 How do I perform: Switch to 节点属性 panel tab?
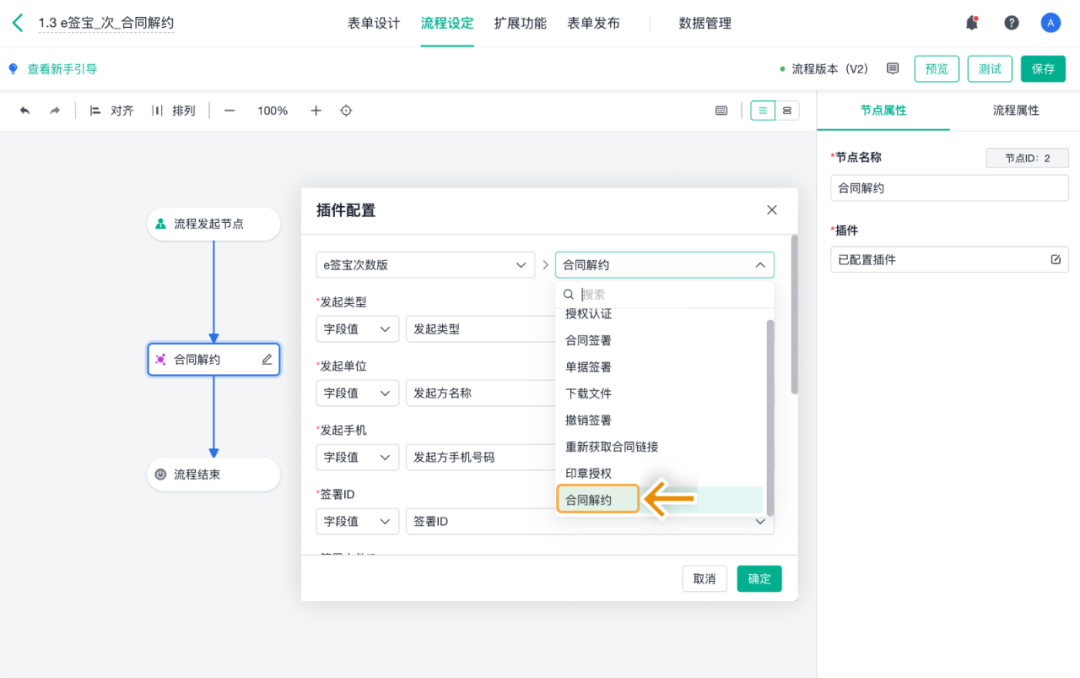tap(883, 110)
